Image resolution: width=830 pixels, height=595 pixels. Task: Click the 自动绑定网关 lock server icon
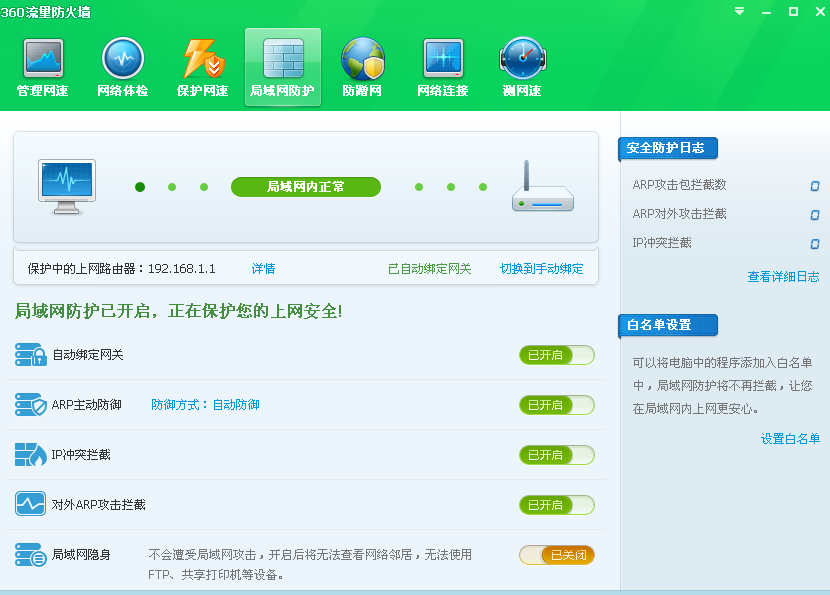click(x=31, y=355)
